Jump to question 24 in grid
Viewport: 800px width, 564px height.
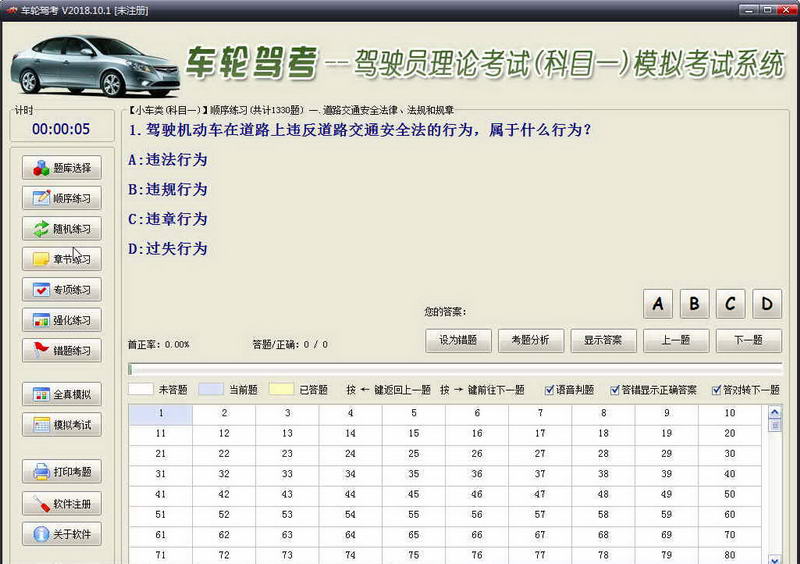click(351, 454)
